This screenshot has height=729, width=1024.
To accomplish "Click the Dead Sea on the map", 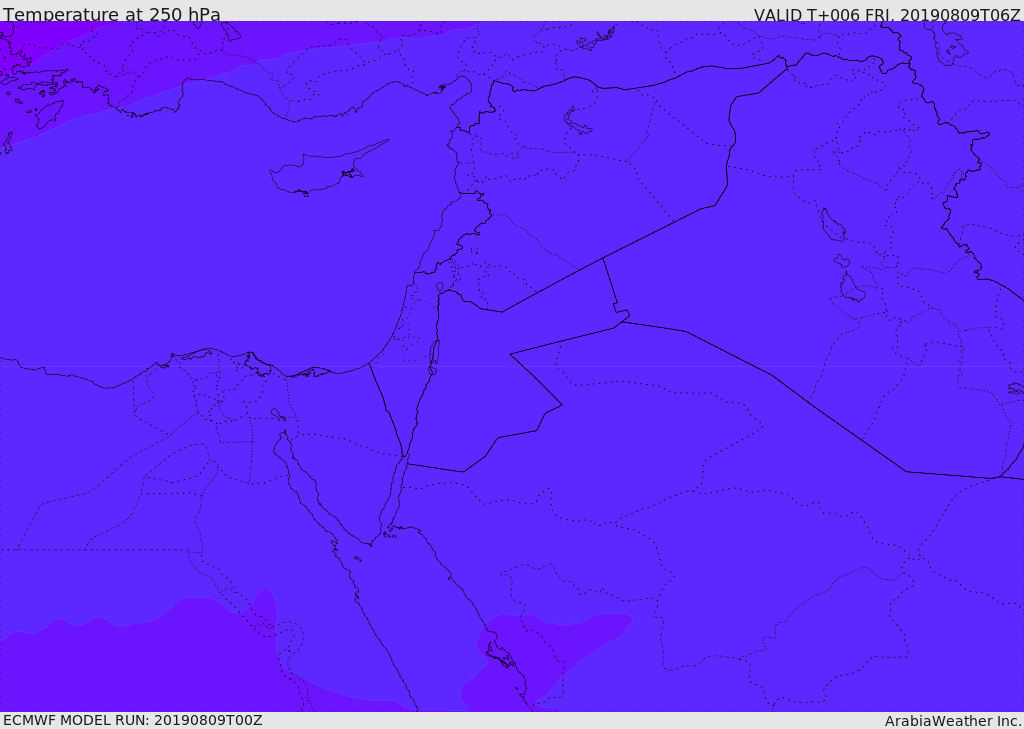I will click(434, 354).
